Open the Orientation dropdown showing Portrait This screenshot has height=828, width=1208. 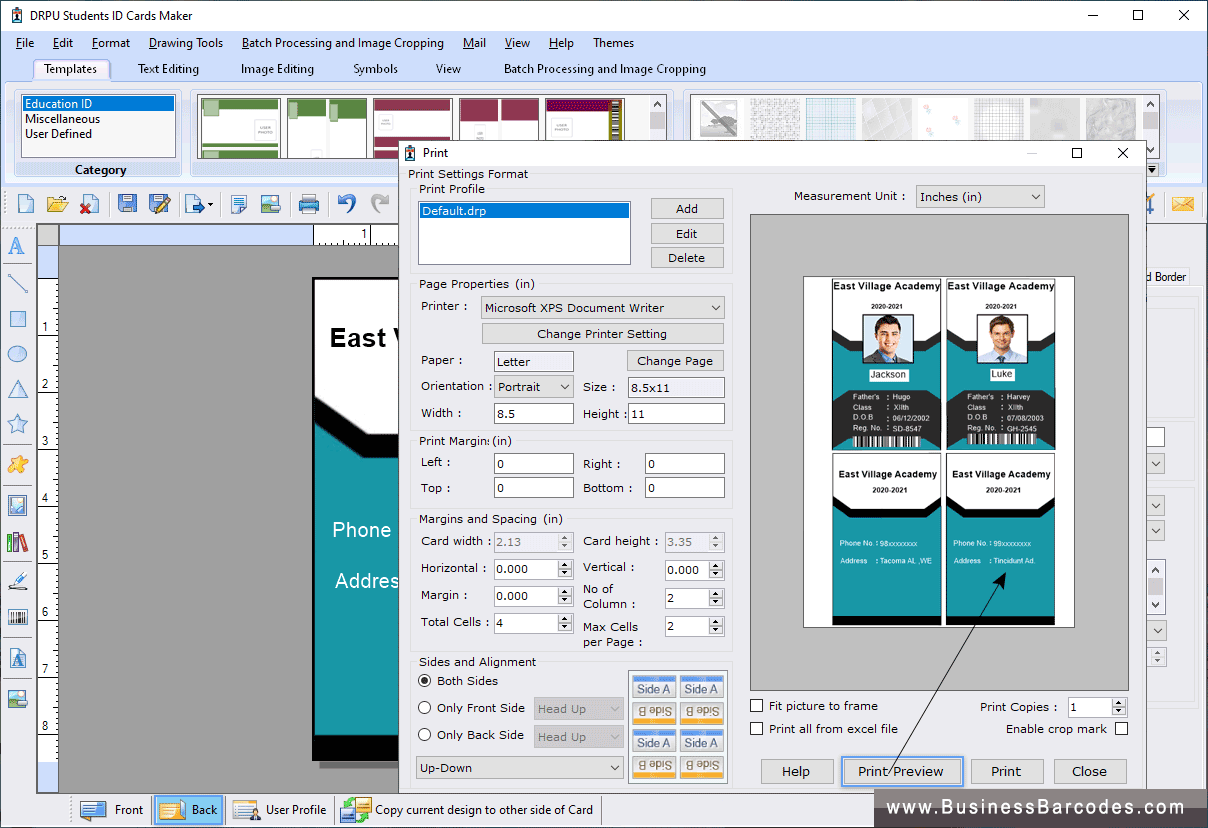533,386
